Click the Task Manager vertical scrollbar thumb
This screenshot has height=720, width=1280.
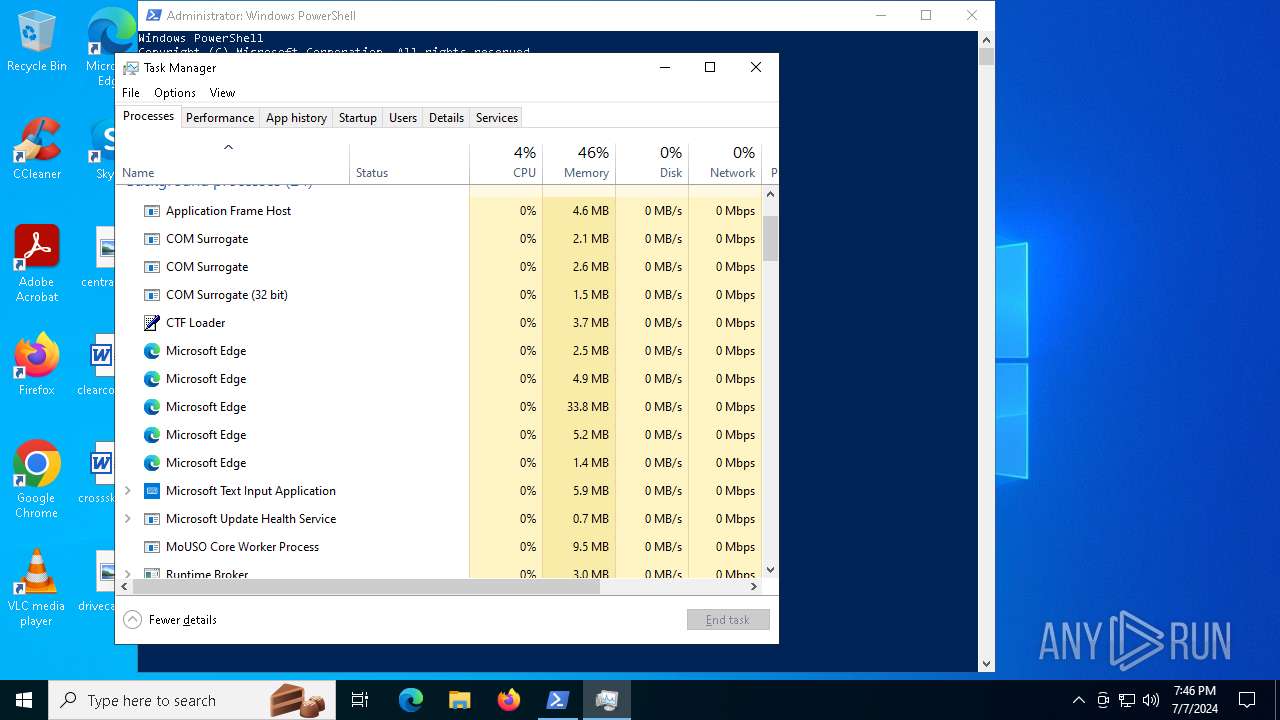click(770, 238)
